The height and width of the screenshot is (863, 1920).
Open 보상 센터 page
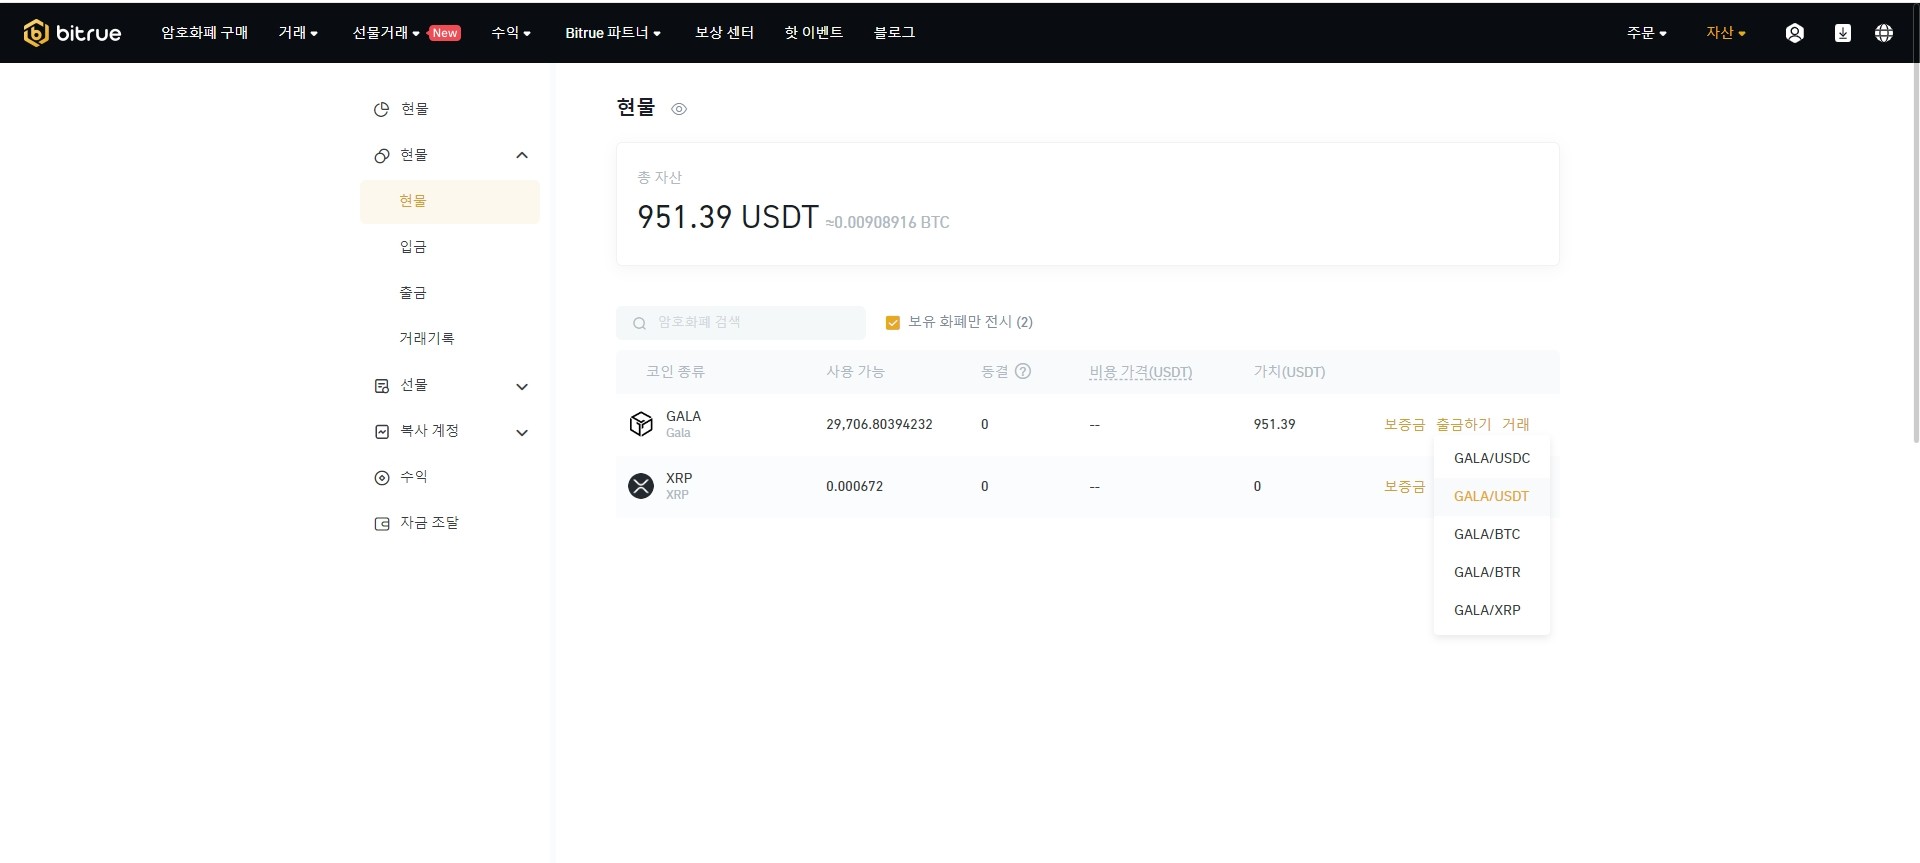click(x=725, y=33)
